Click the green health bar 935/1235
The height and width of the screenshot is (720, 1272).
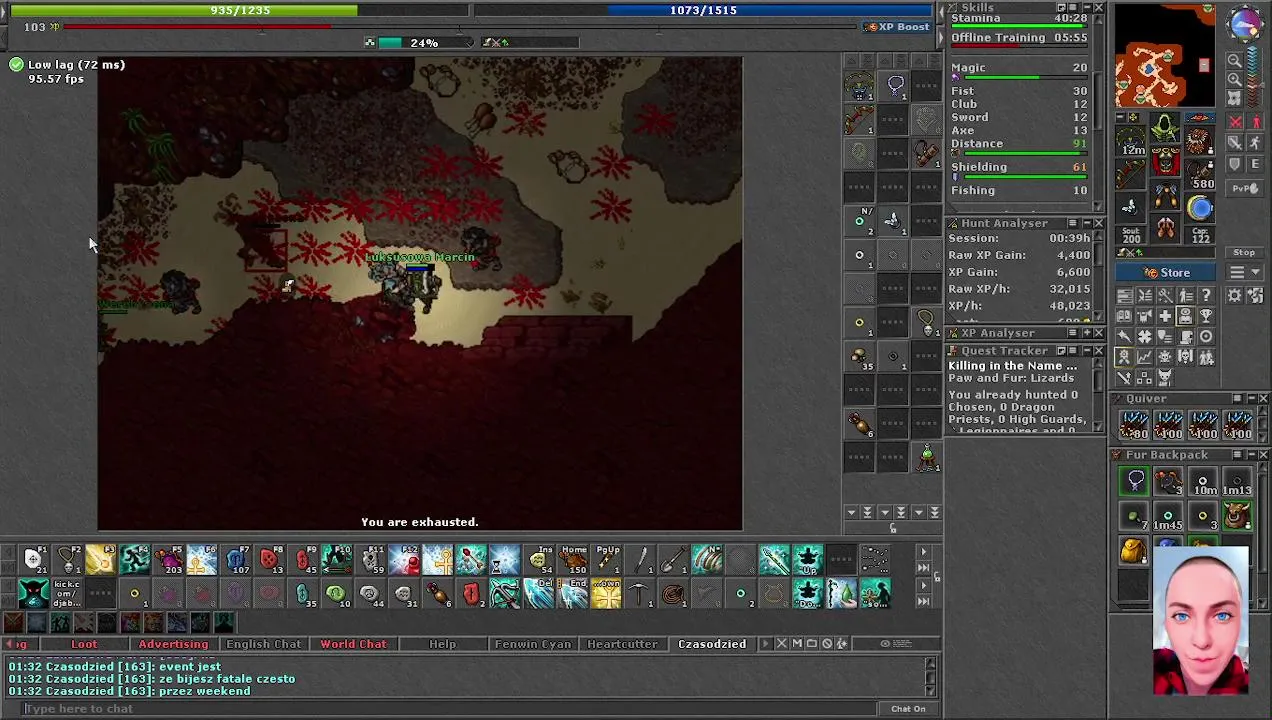[240, 10]
